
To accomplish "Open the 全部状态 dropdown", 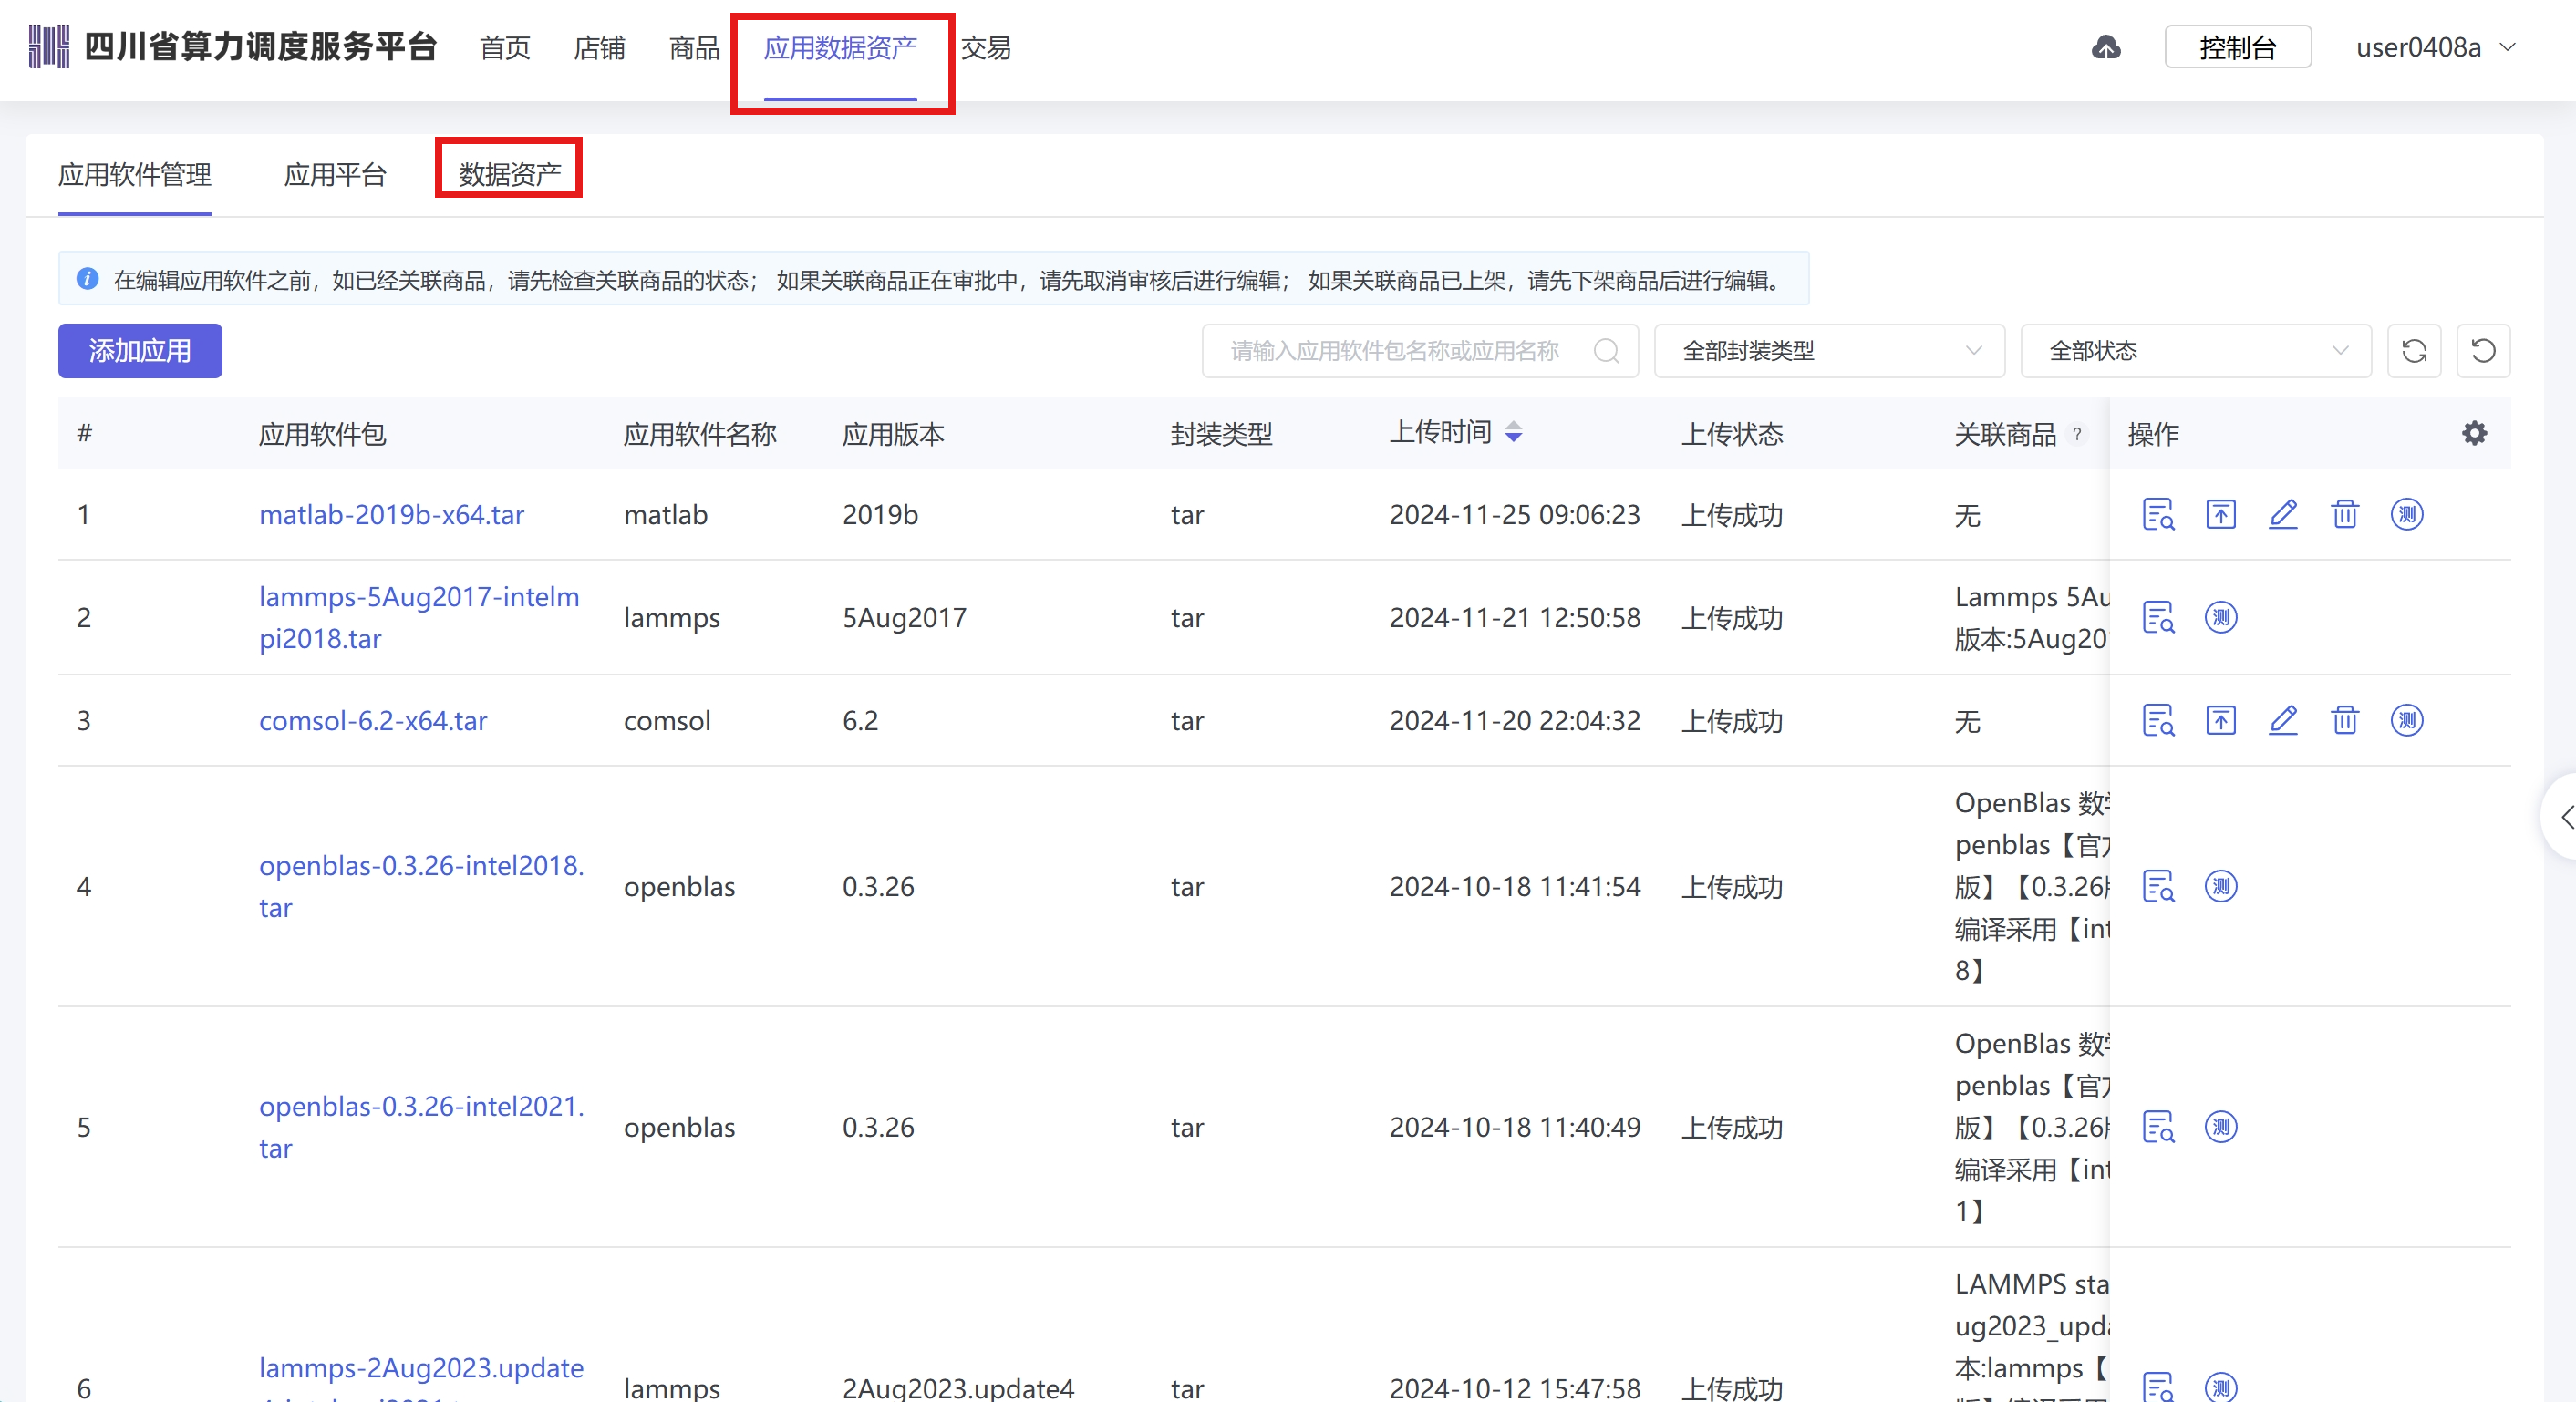I will [2196, 351].
